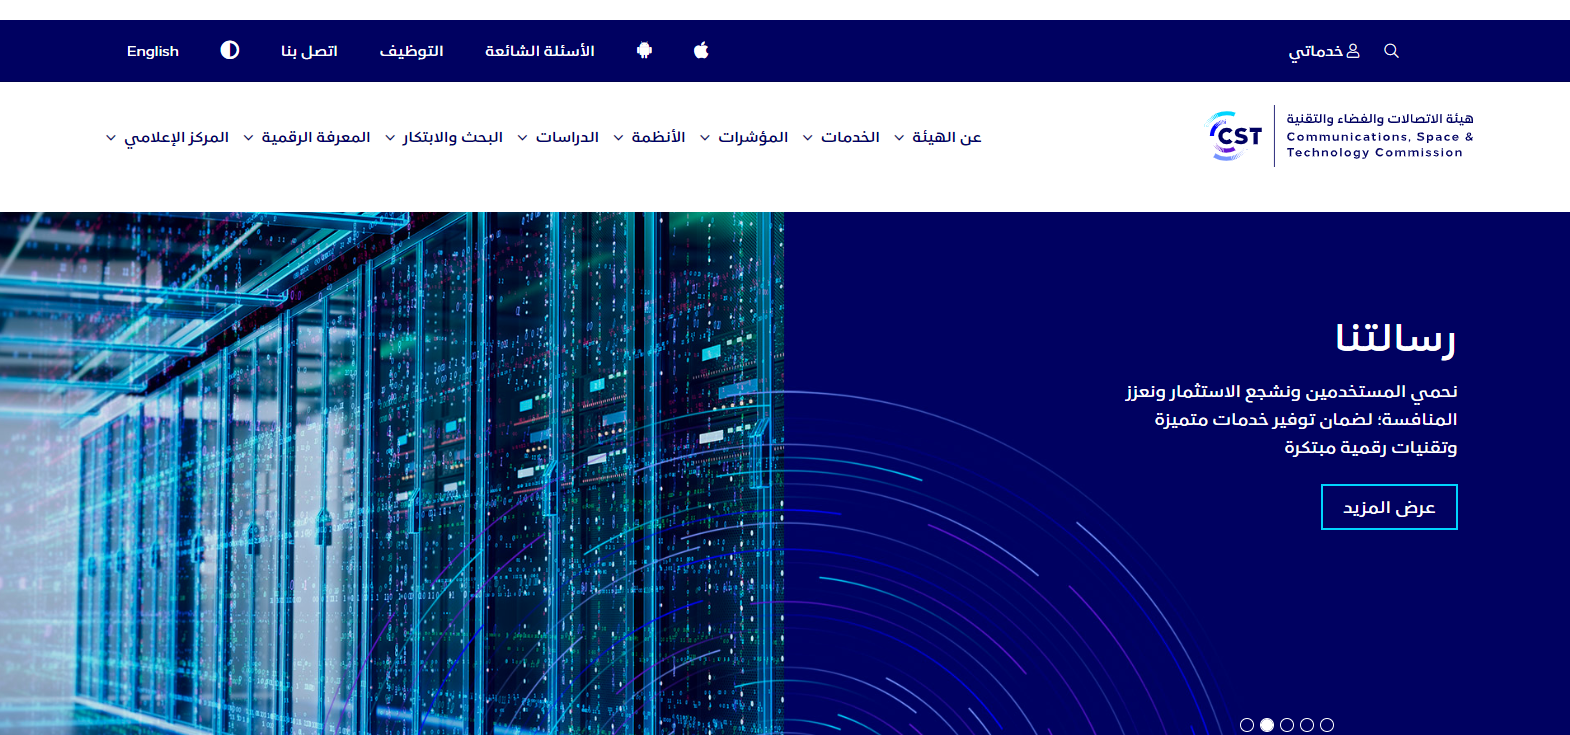Open the Android app download icon
This screenshot has height=735, width=1570.
644,50
